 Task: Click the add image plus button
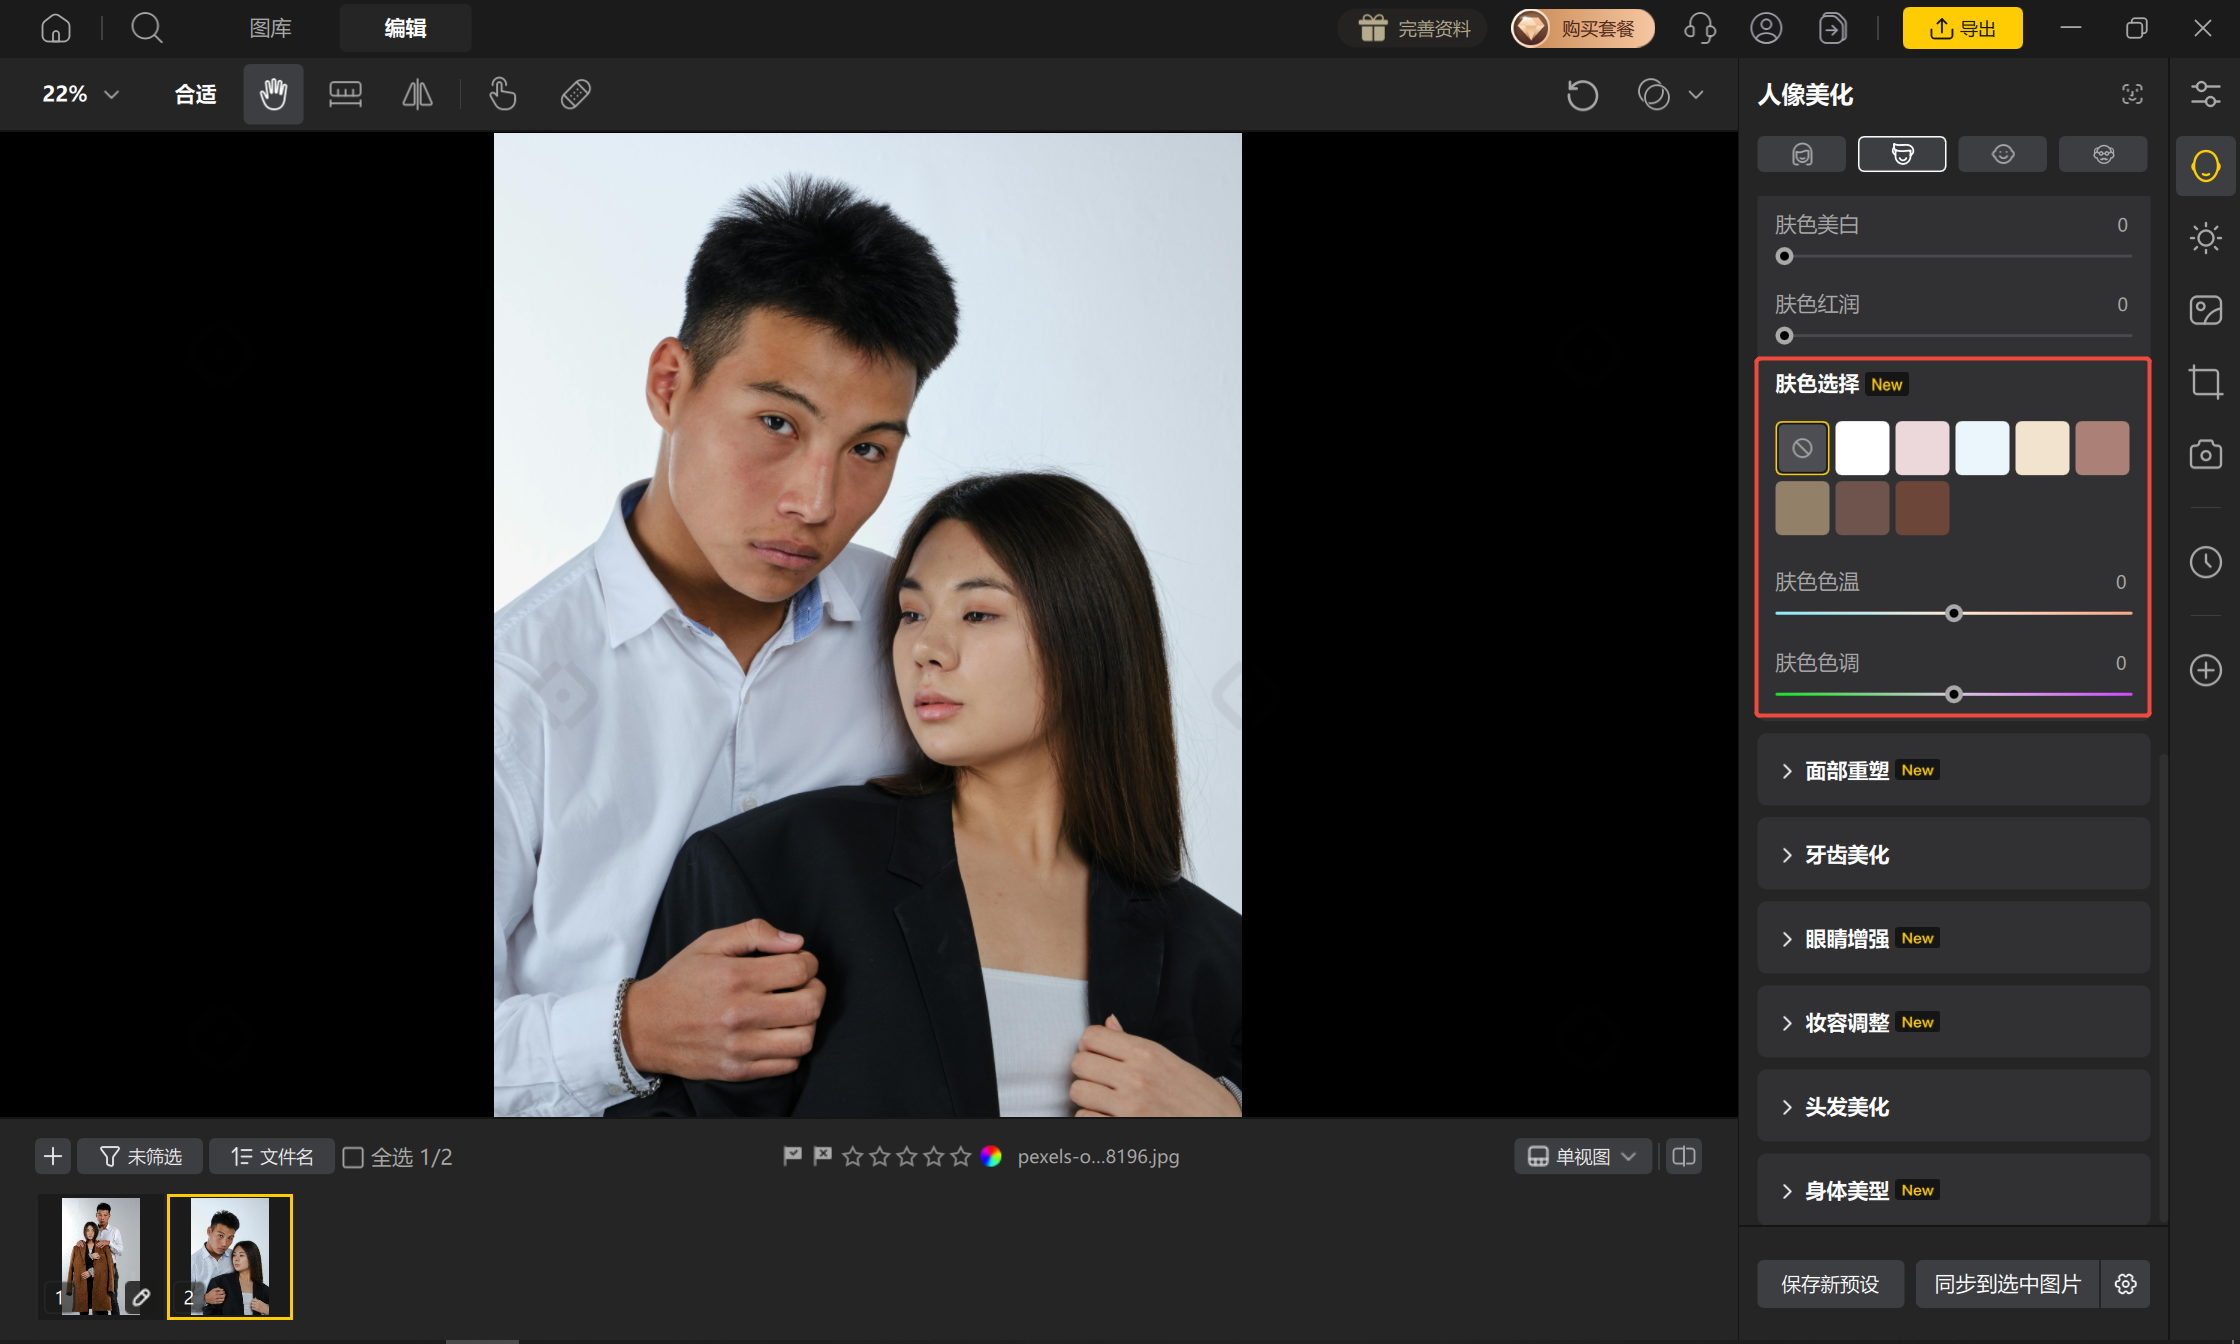[53, 1156]
